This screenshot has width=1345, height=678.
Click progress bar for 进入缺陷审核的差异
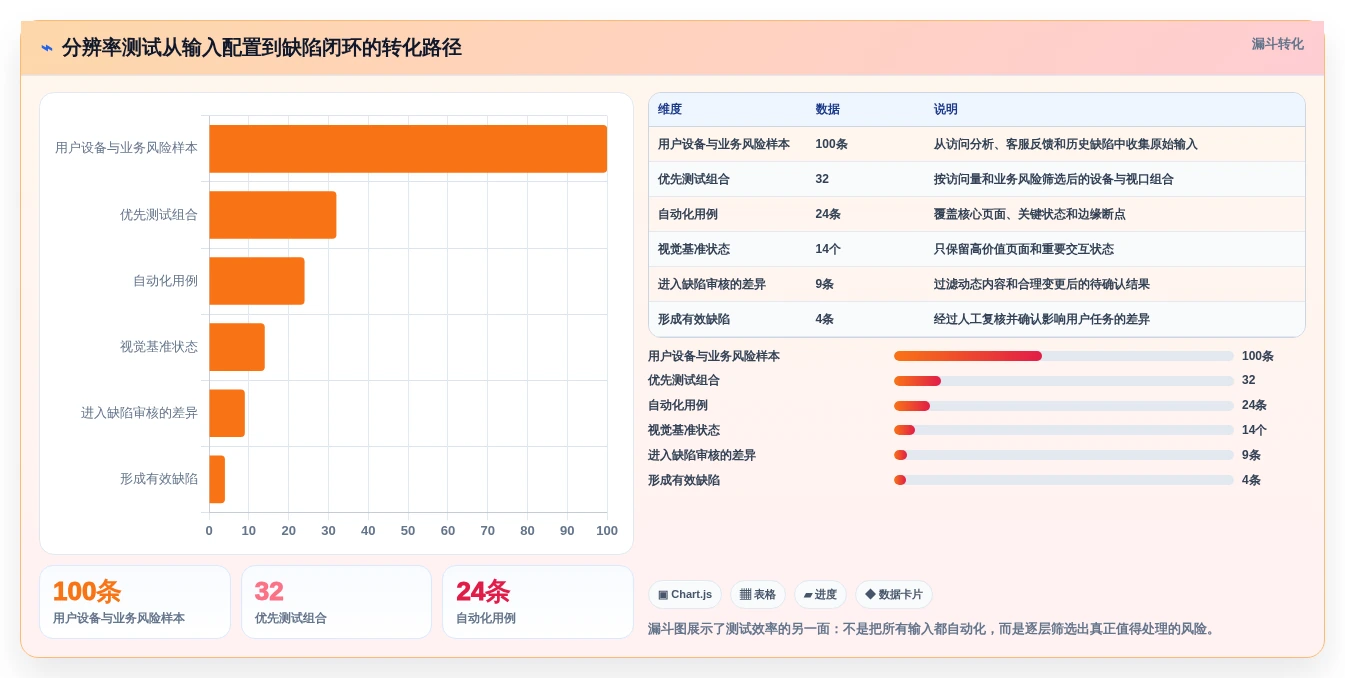(x=1064, y=455)
